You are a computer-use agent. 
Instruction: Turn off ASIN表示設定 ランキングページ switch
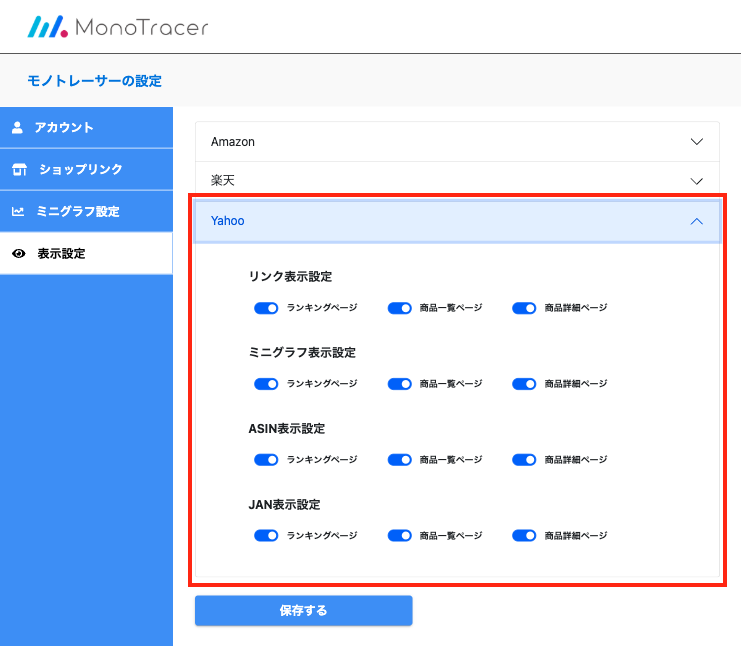click(266, 460)
